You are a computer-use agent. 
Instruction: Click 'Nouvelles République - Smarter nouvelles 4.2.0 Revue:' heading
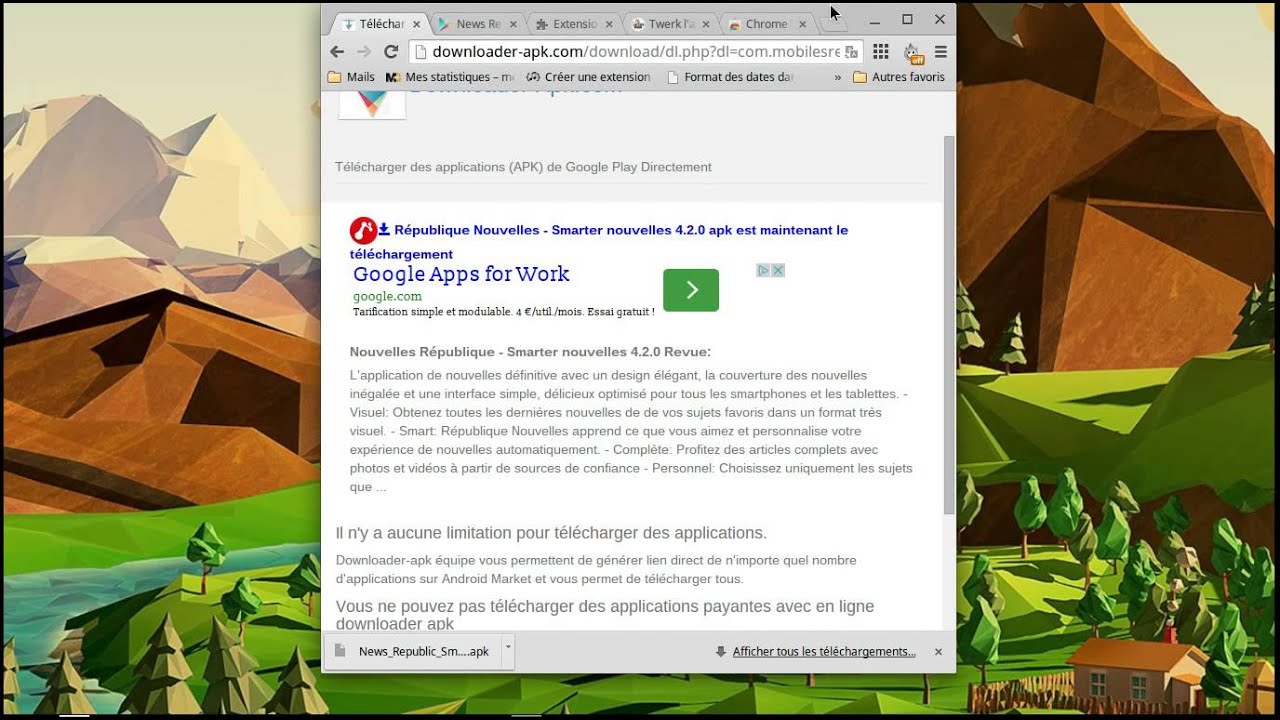point(530,352)
